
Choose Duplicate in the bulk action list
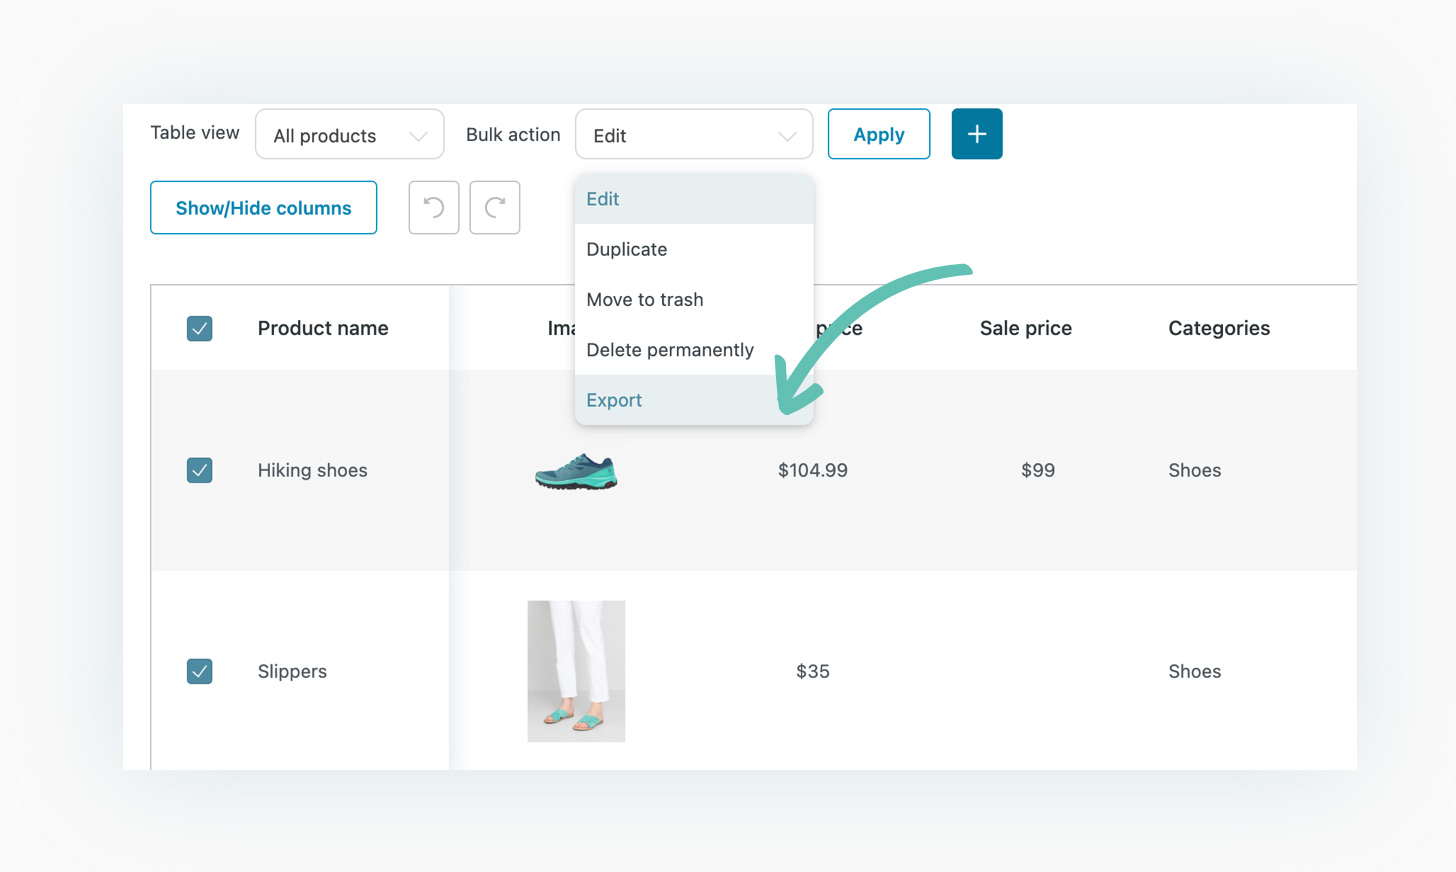694,249
